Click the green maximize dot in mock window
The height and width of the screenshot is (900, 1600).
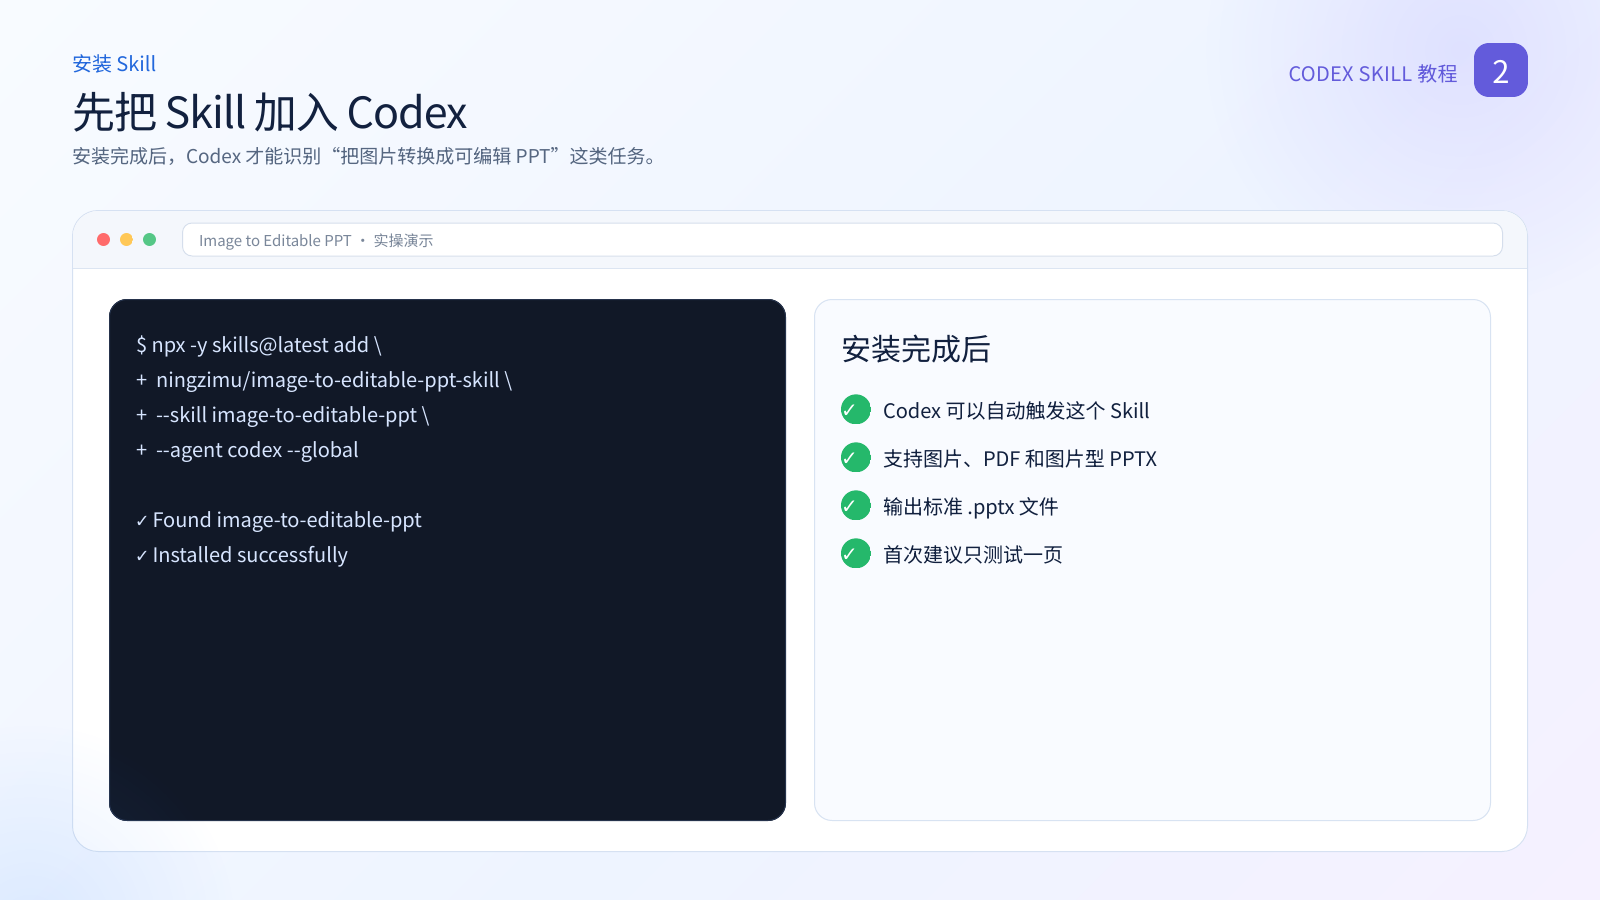click(x=150, y=240)
